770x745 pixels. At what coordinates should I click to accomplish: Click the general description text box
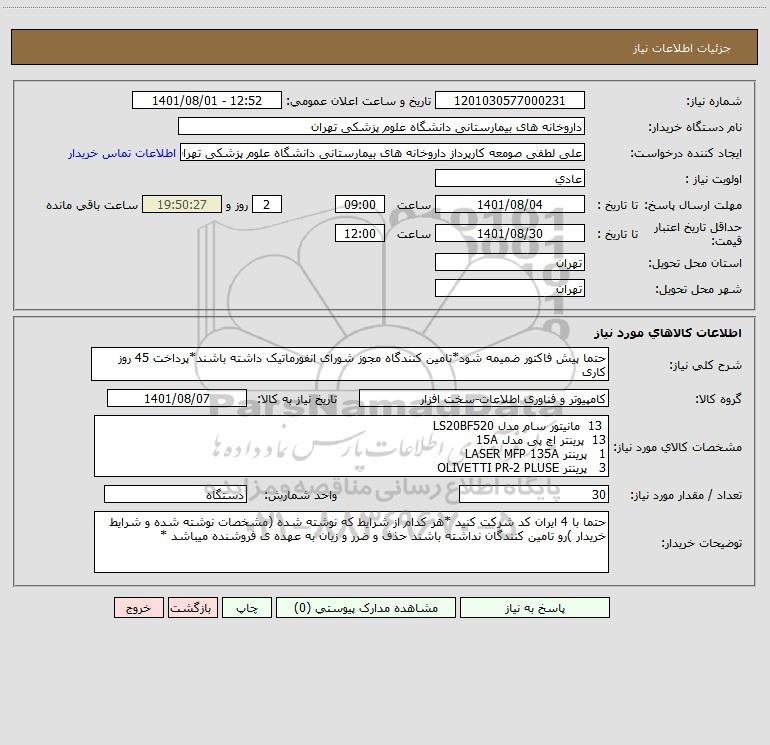pos(350,364)
